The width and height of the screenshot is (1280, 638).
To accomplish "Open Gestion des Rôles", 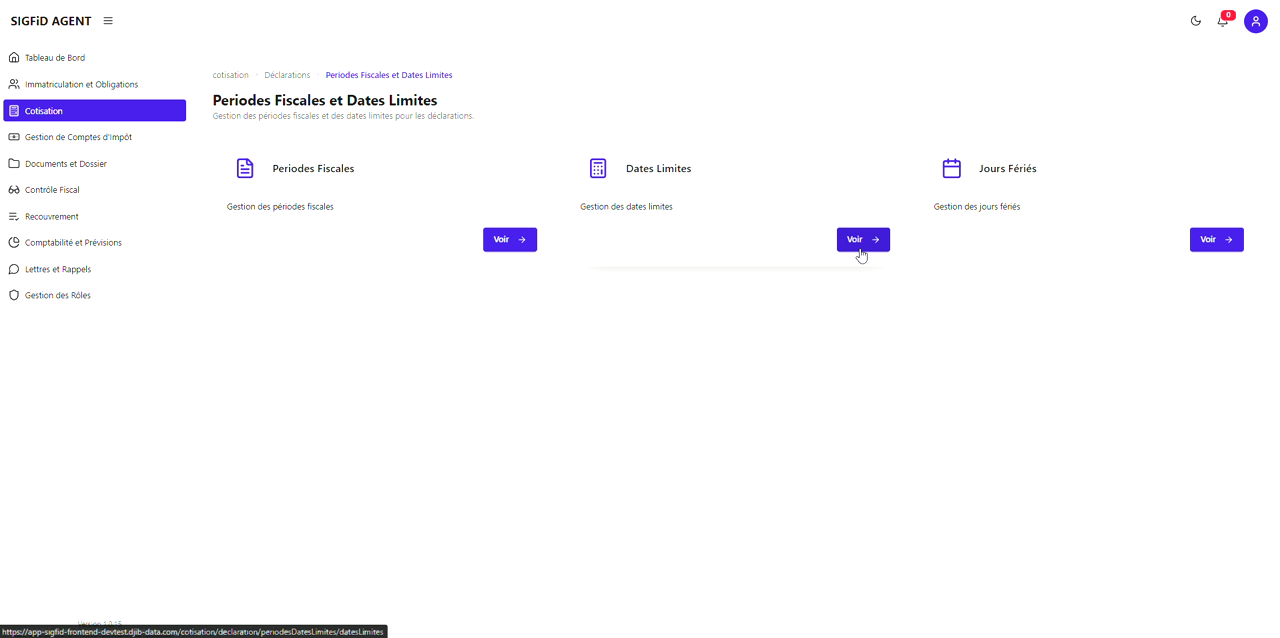I will pyautogui.click(x=57, y=296).
